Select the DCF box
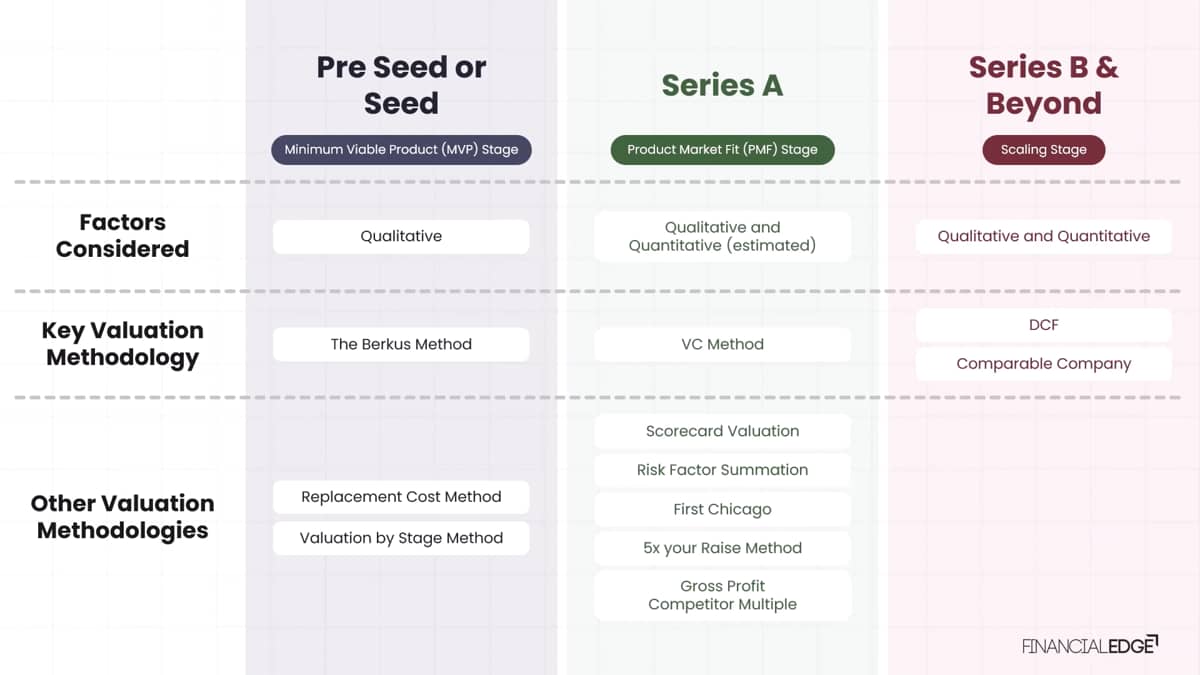 pyautogui.click(x=1043, y=325)
